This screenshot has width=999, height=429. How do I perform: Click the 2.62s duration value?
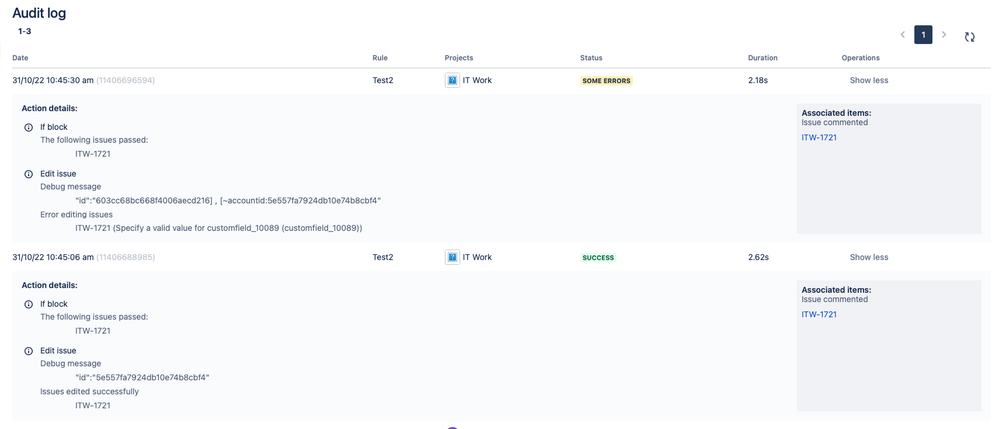point(758,258)
